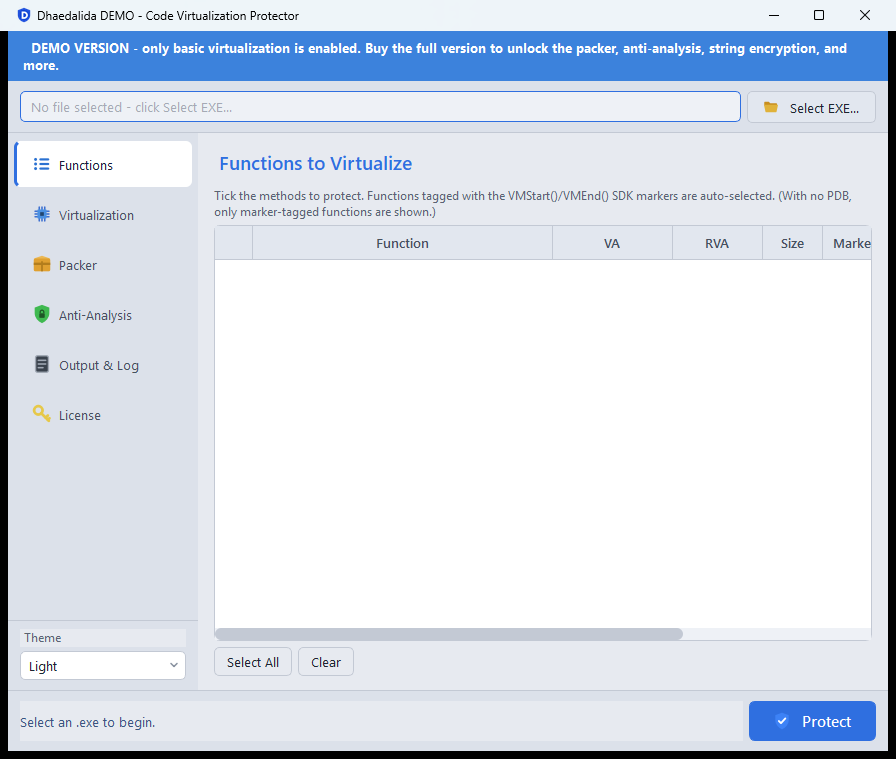Click the Select EXE... button text
This screenshot has width=896, height=759.
click(824, 109)
